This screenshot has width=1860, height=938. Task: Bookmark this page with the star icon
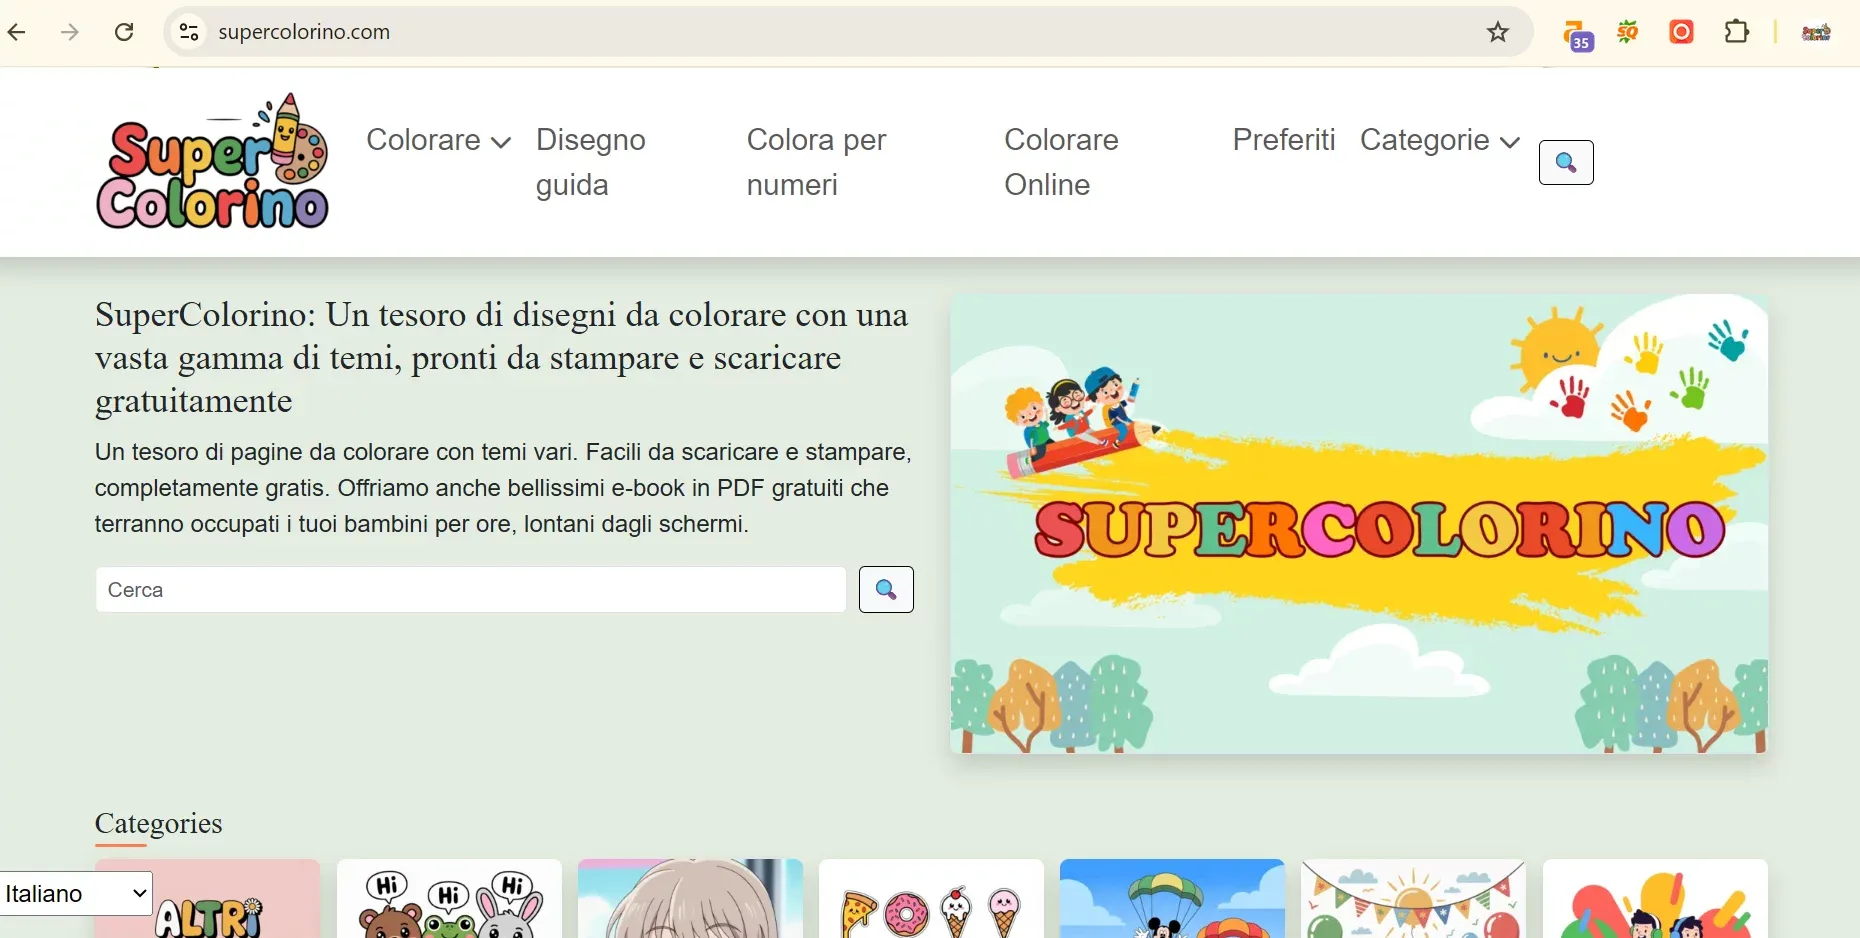1497,32
